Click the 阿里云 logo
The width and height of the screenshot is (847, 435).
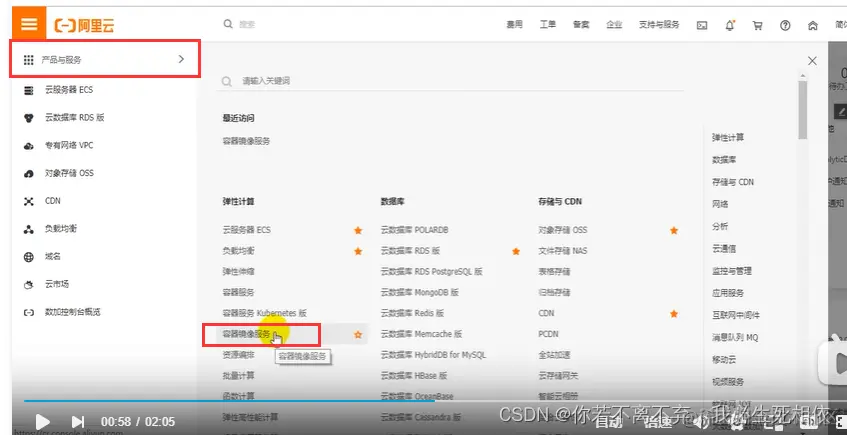point(84,25)
